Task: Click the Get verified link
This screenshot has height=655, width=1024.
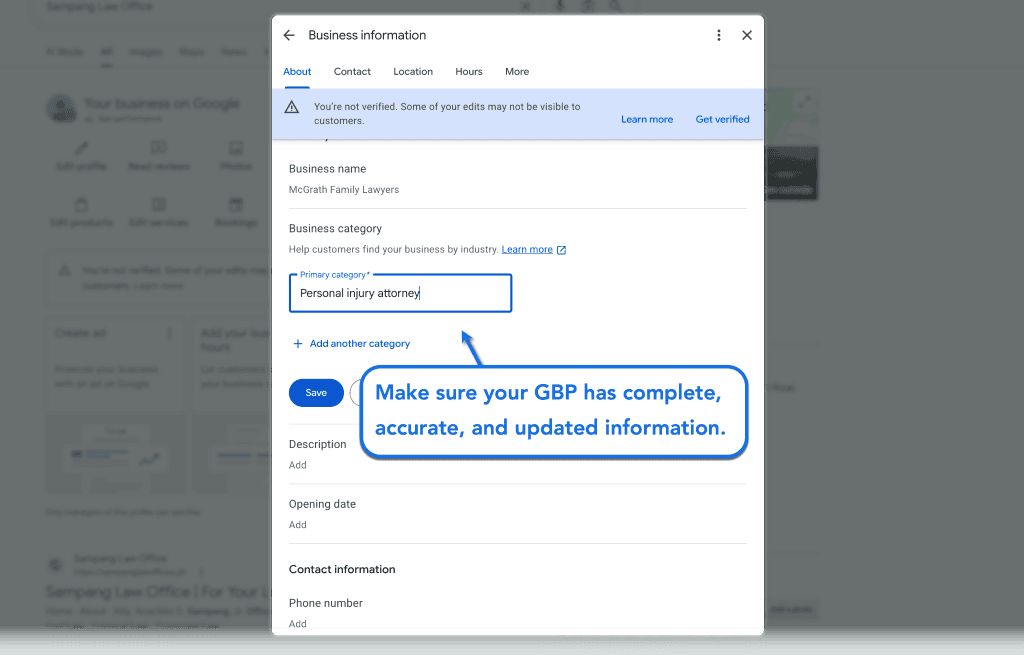Action: click(x=722, y=120)
